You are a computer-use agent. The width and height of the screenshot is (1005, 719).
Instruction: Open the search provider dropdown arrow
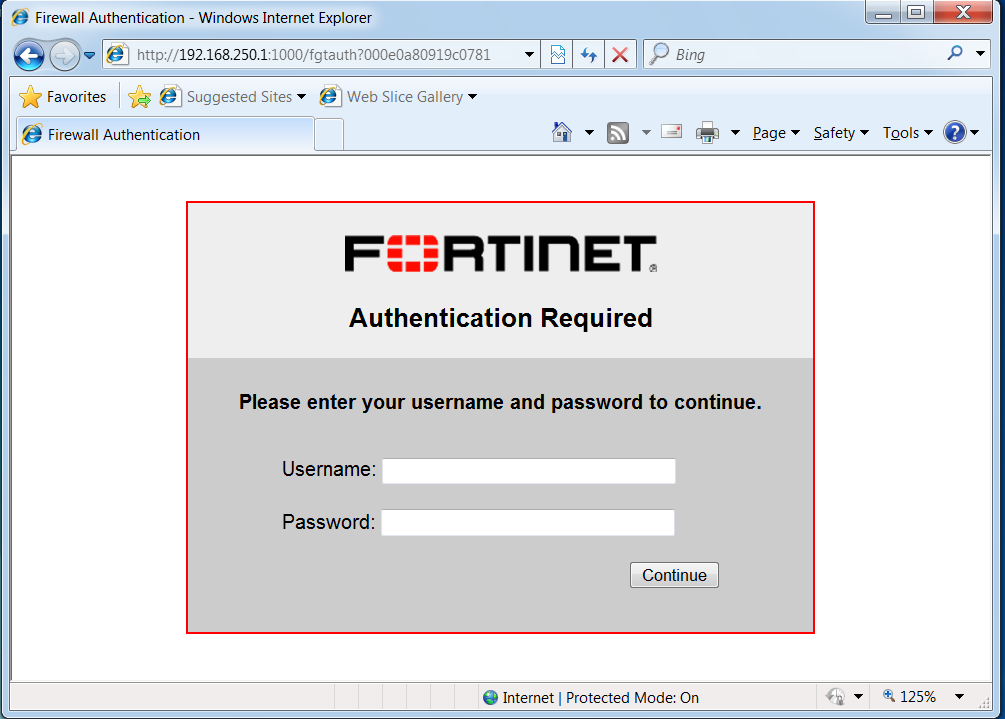(x=980, y=54)
